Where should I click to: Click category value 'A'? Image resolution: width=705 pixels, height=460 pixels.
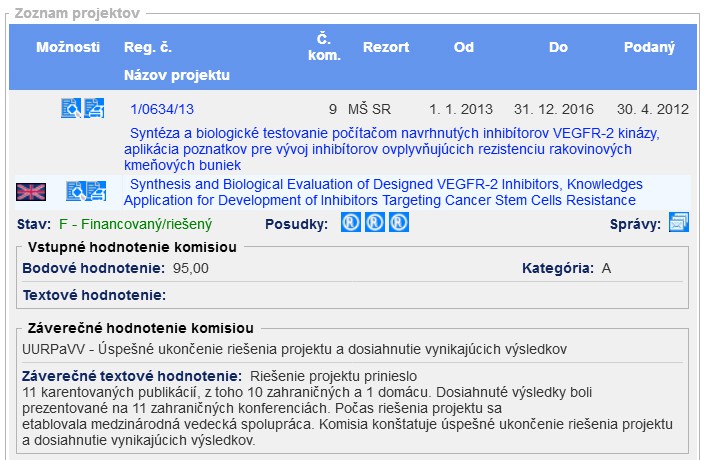pyautogui.click(x=607, y=268)
